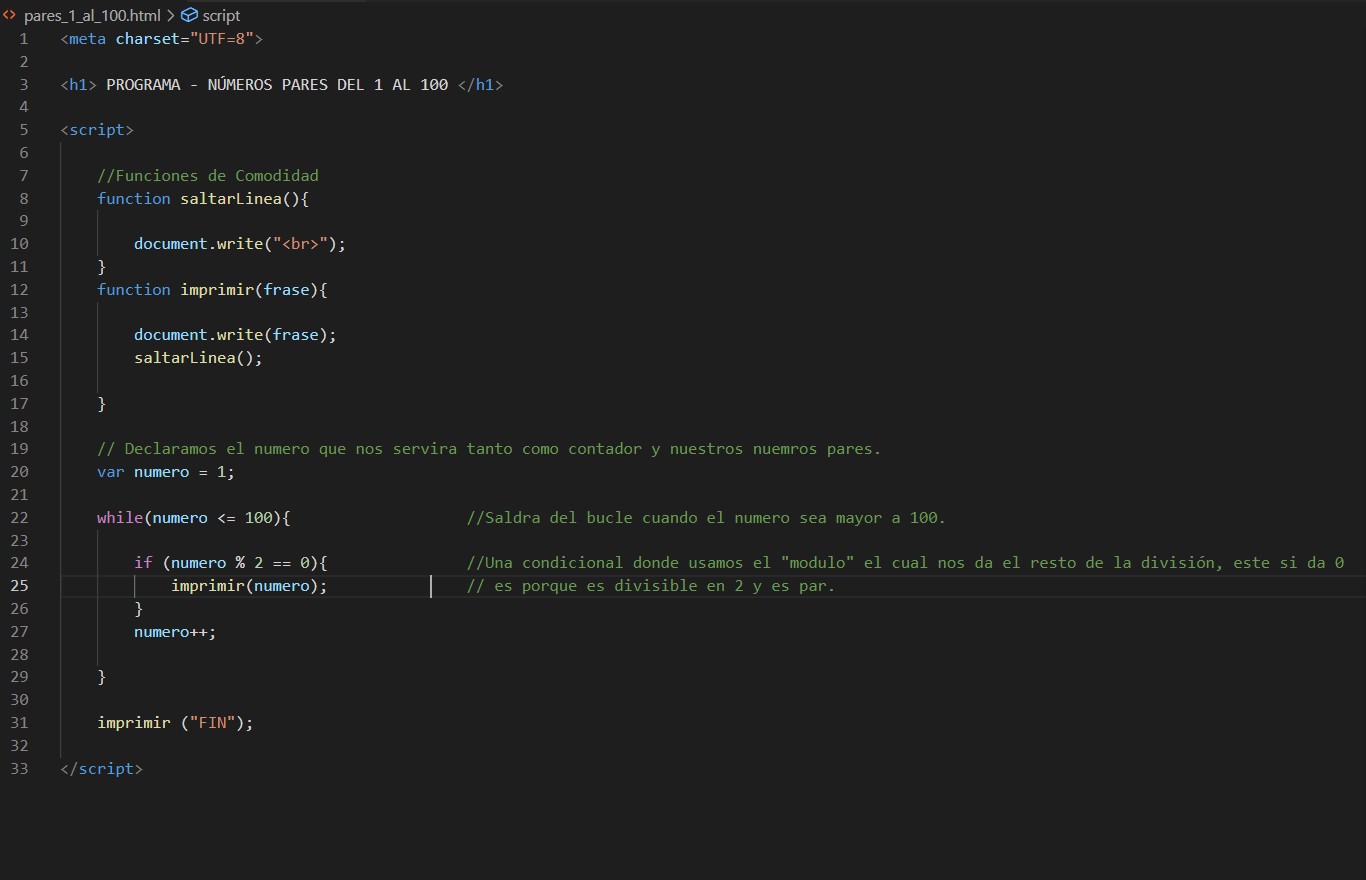Click function imprimir(frase) declaration
1366x880 pixels.
[x=212, y=290]
